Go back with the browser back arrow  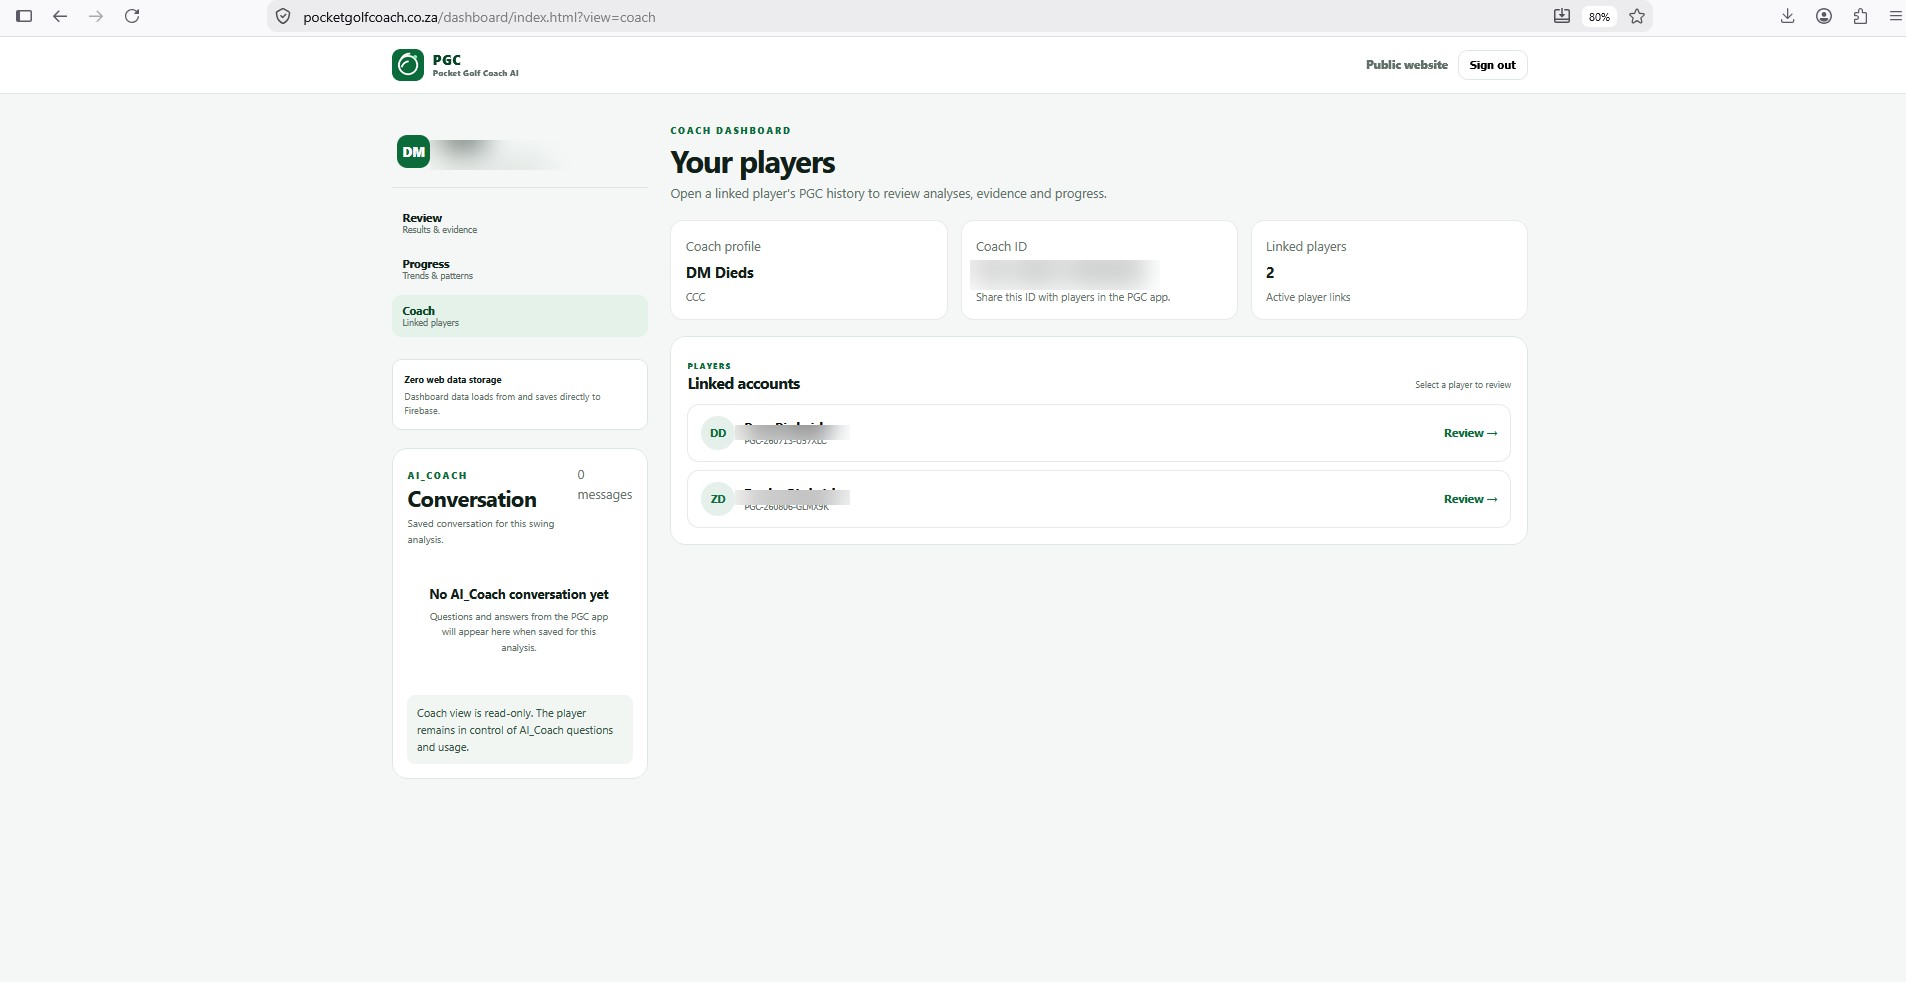pyautogui.click(x=60, y=16)
